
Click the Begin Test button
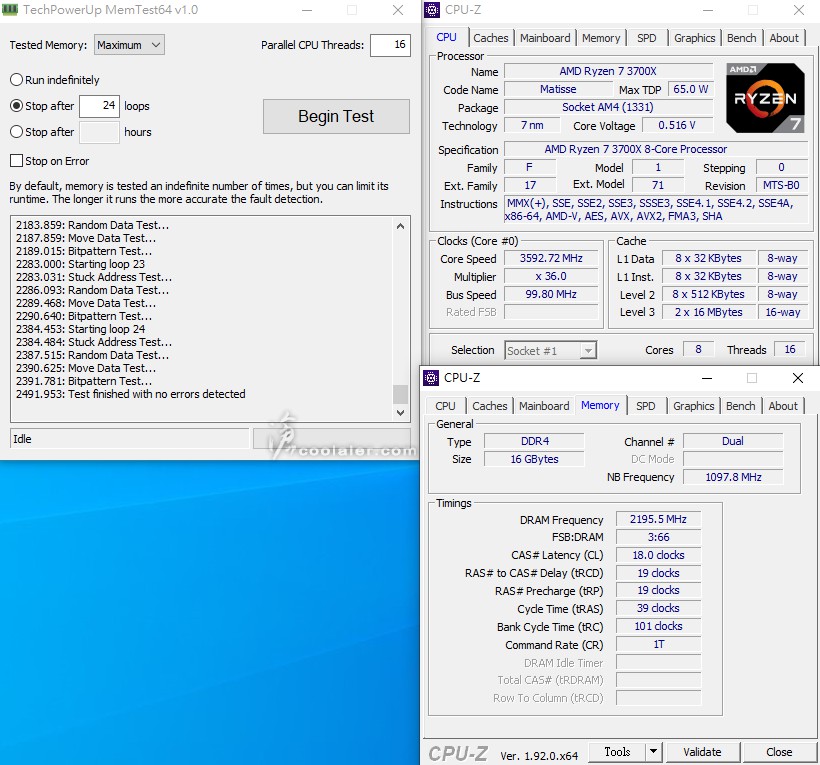(x=336, y=116)
